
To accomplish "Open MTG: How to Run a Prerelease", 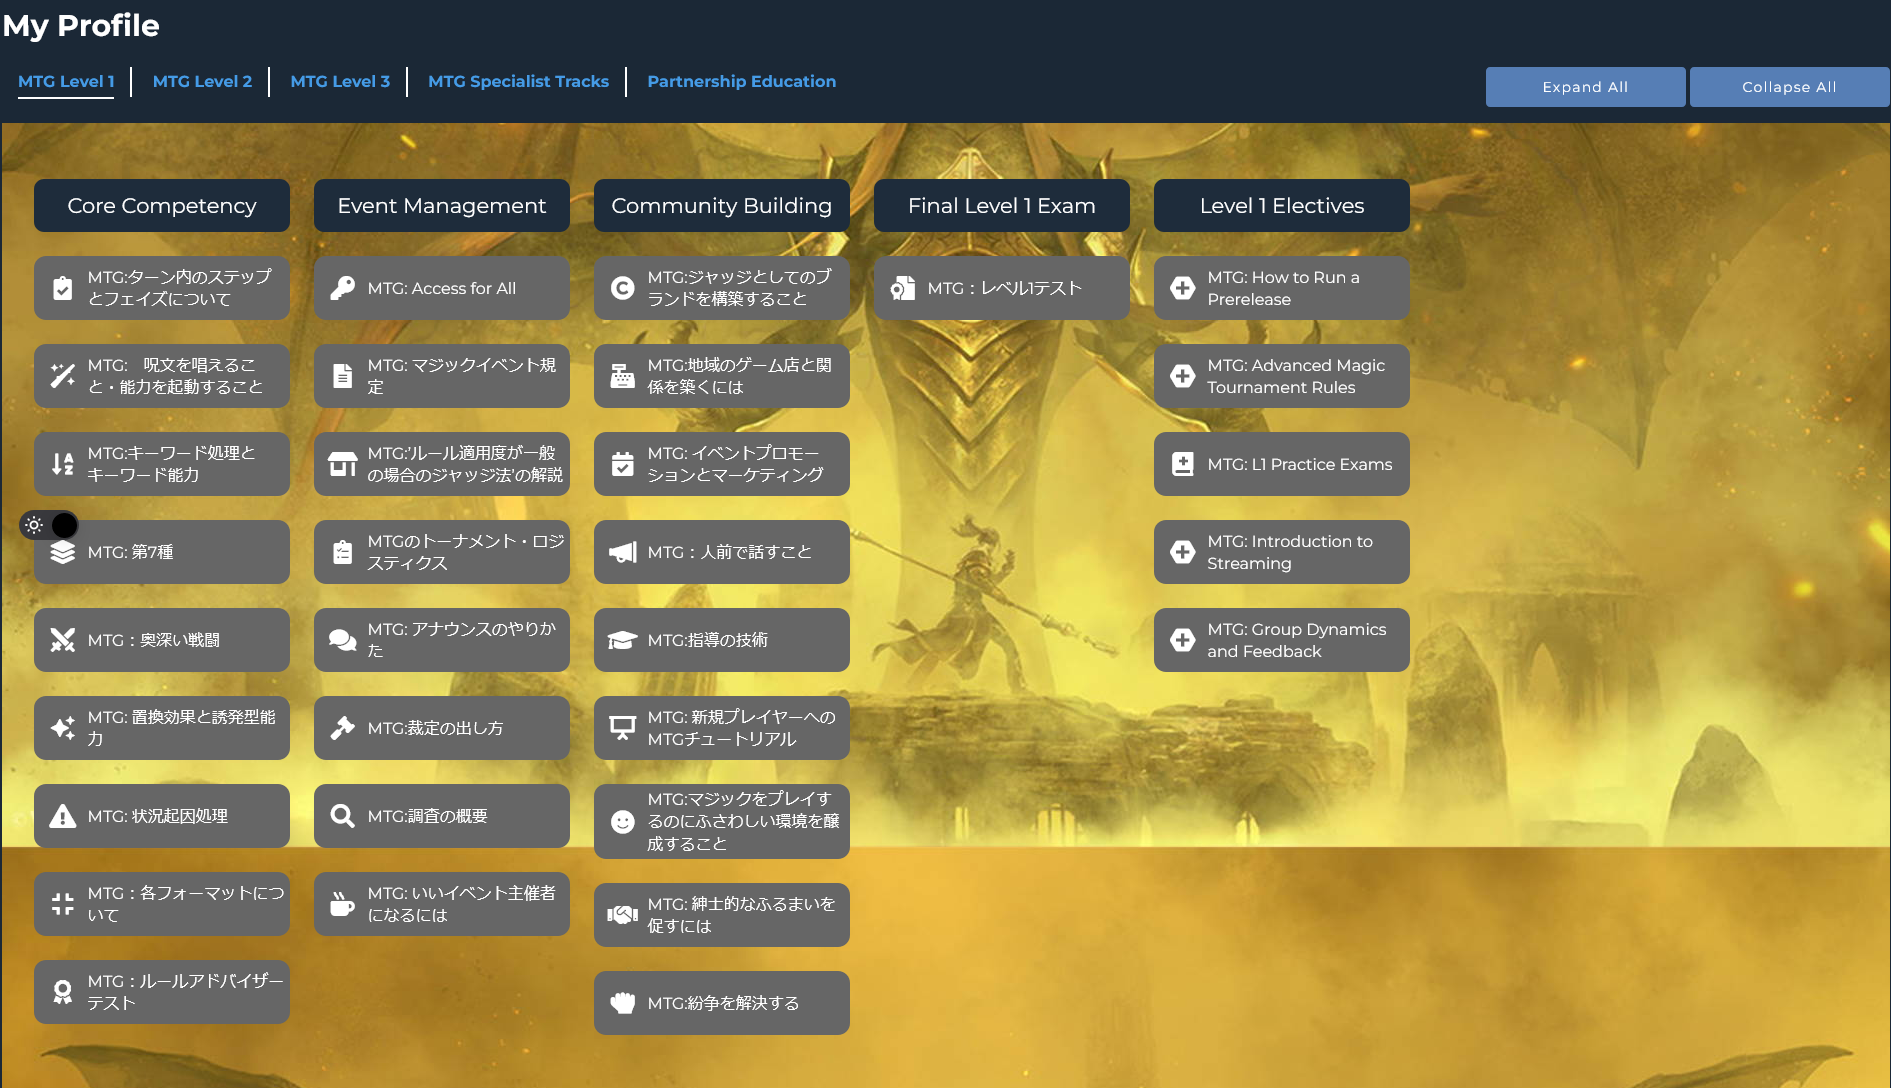I will pyautogui.click(x=1282, y=288).
